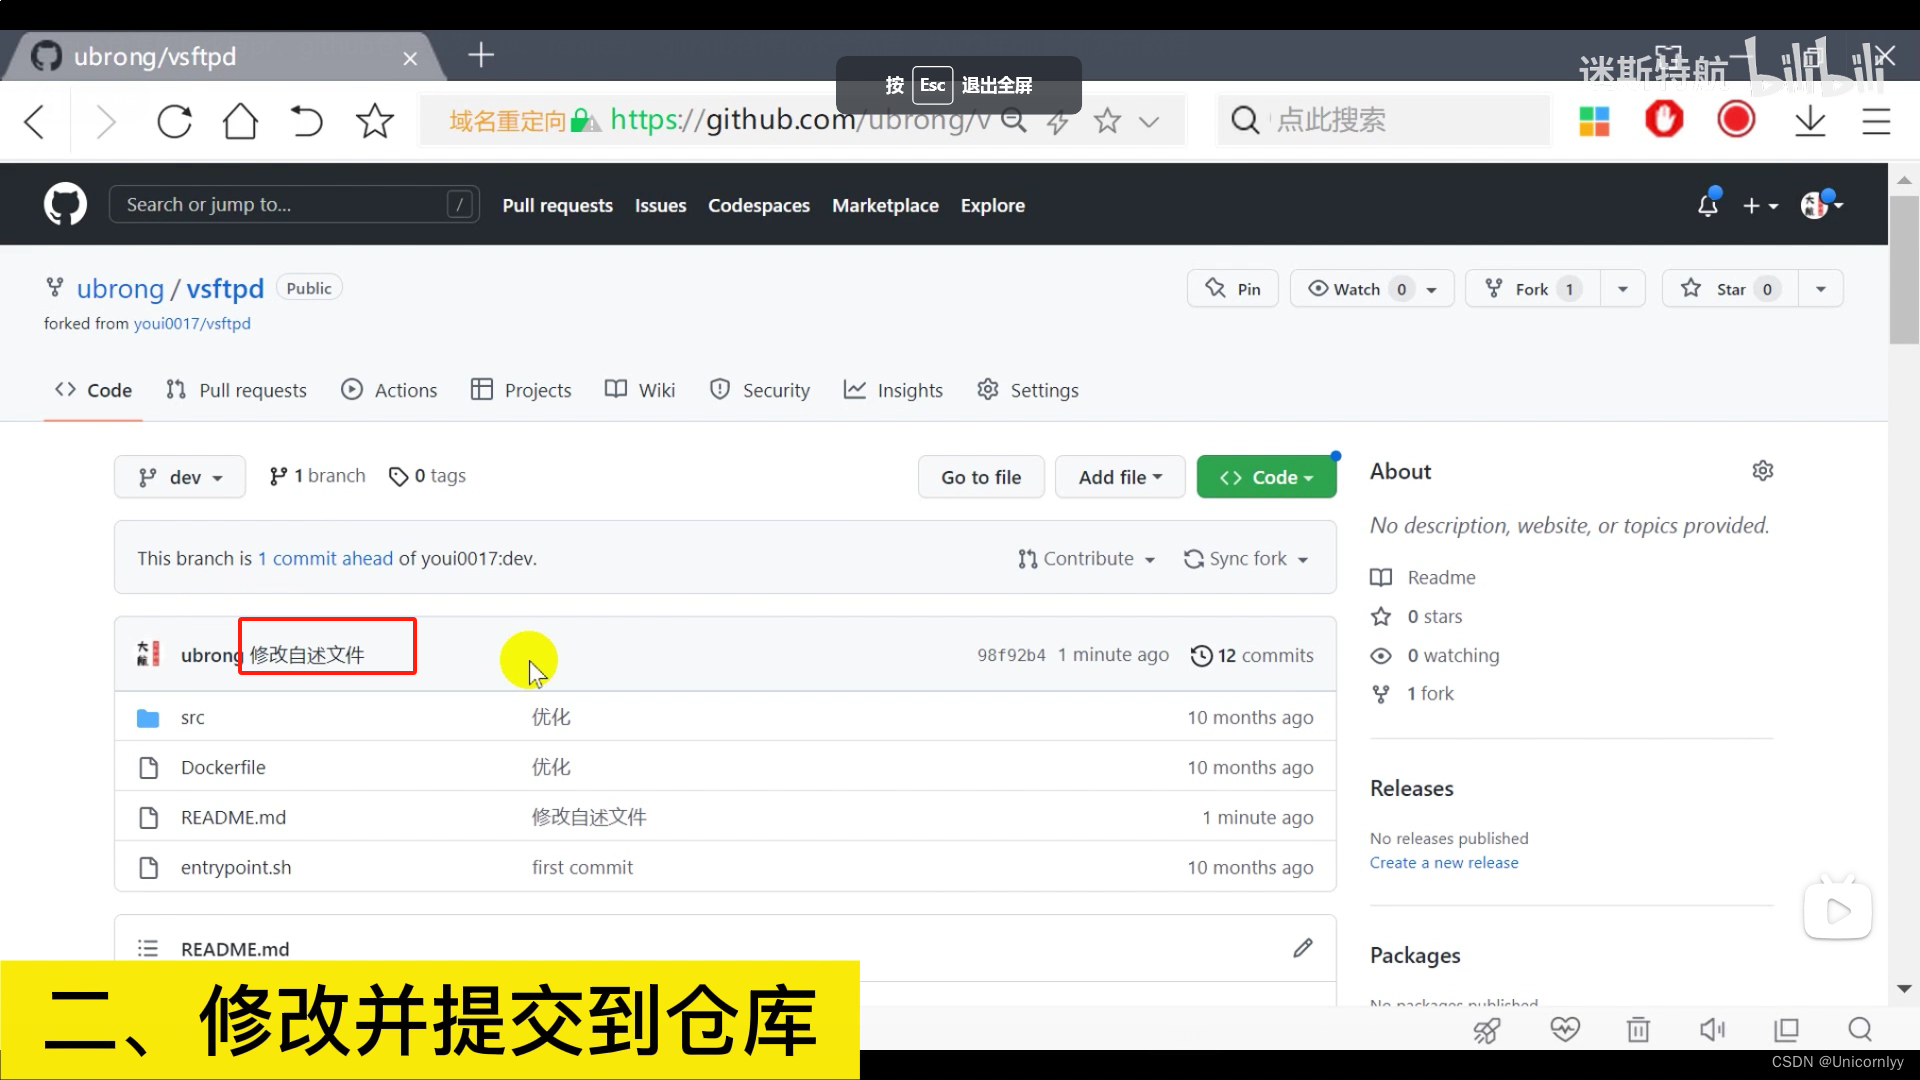Click Create a new release link
The image size is (1920, 1080).
click(1444, 863)
